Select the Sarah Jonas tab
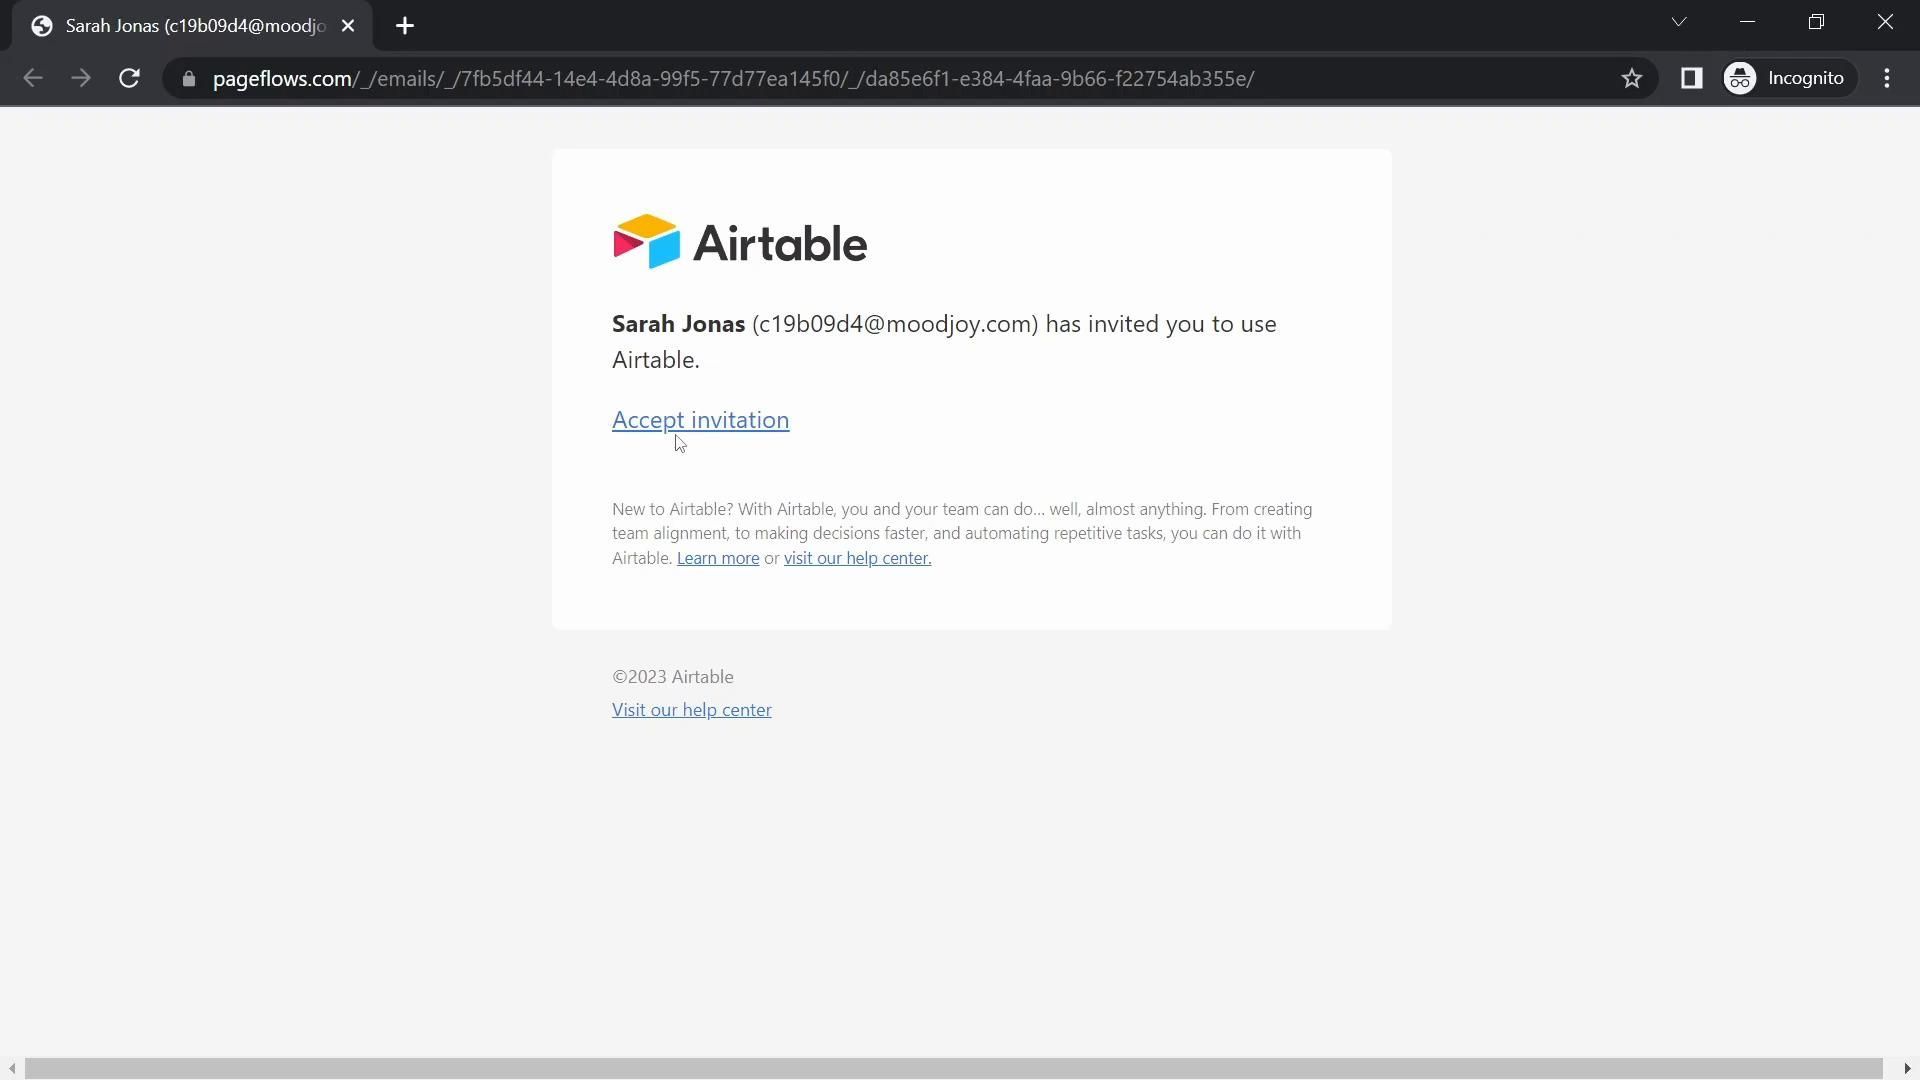Image resolution: width=1920 pixels, height=1080 pixels. click(x=190, y=26)
